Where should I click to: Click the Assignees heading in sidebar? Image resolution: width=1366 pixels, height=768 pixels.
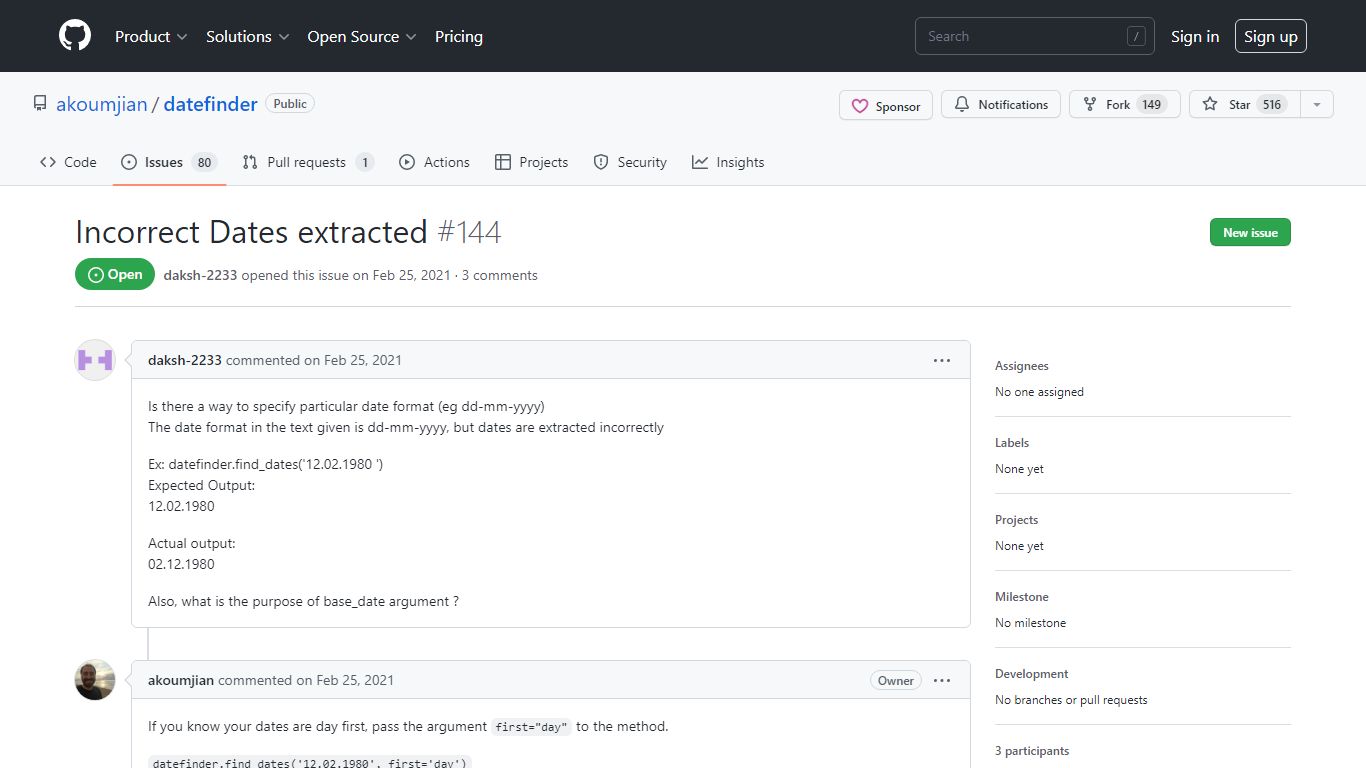pyautogui.click(x=1022, y=366)
